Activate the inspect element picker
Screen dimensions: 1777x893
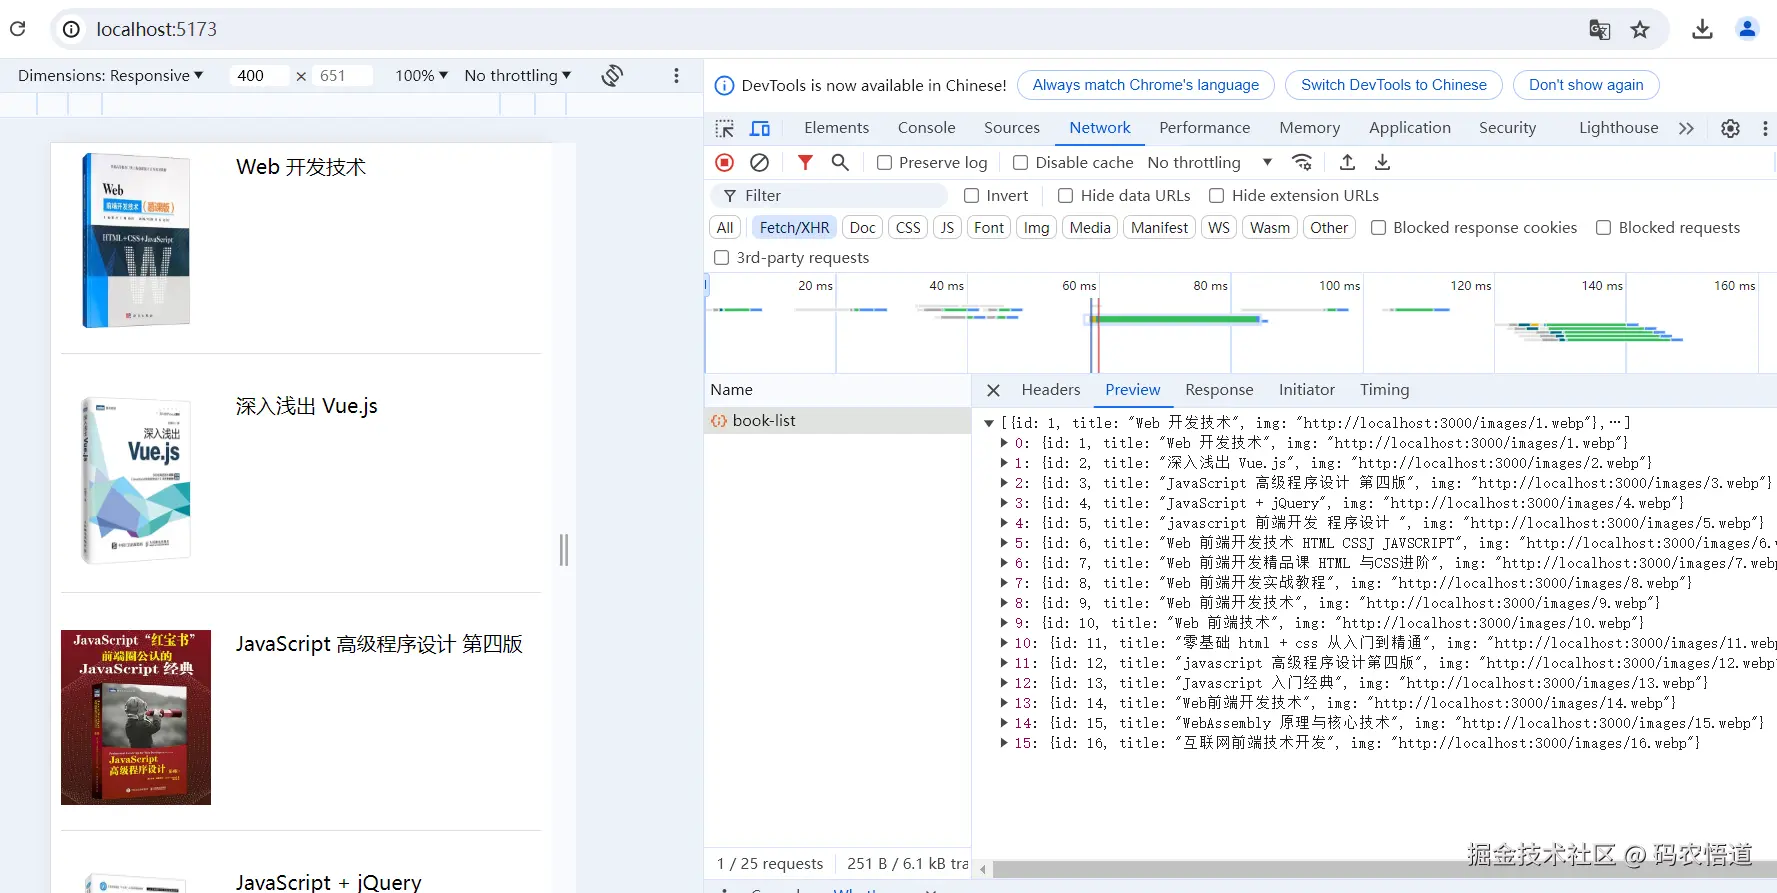coord(725,128)
